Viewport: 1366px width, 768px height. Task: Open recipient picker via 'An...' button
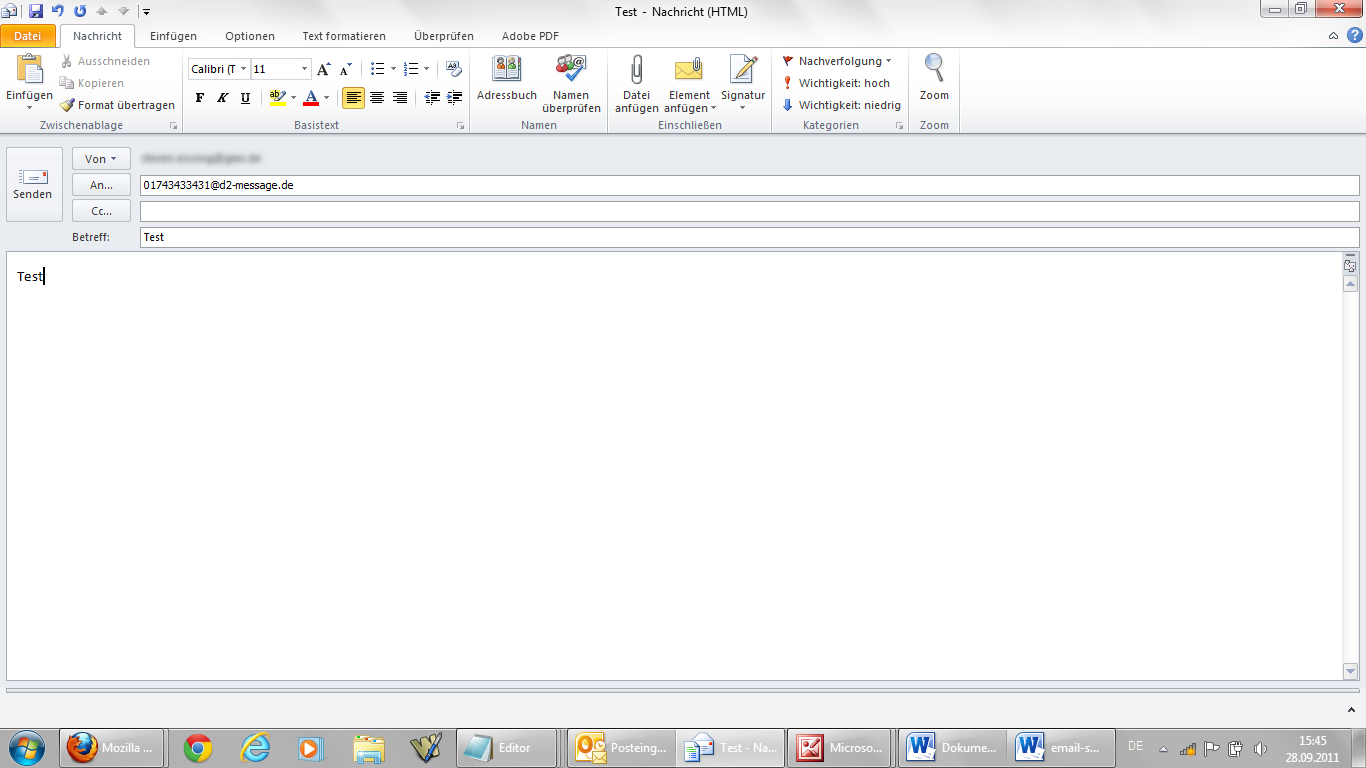[100, 184]
